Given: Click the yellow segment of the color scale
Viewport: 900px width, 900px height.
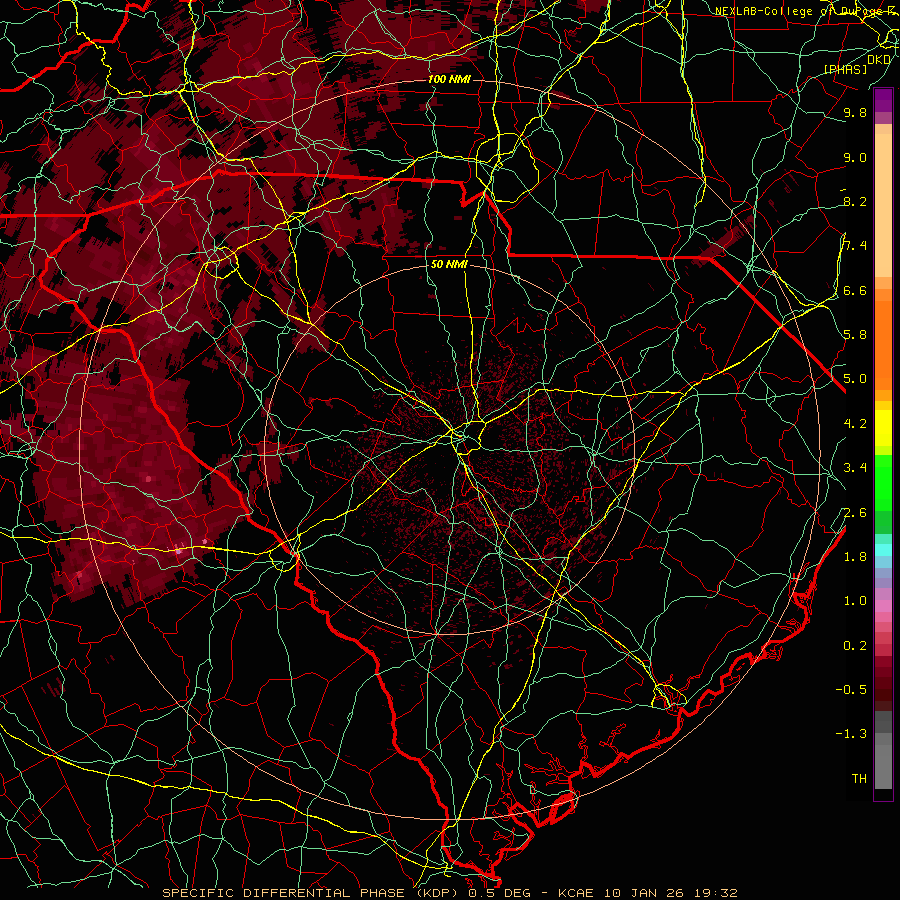Looking at the screenshot, I should [883, 428].
